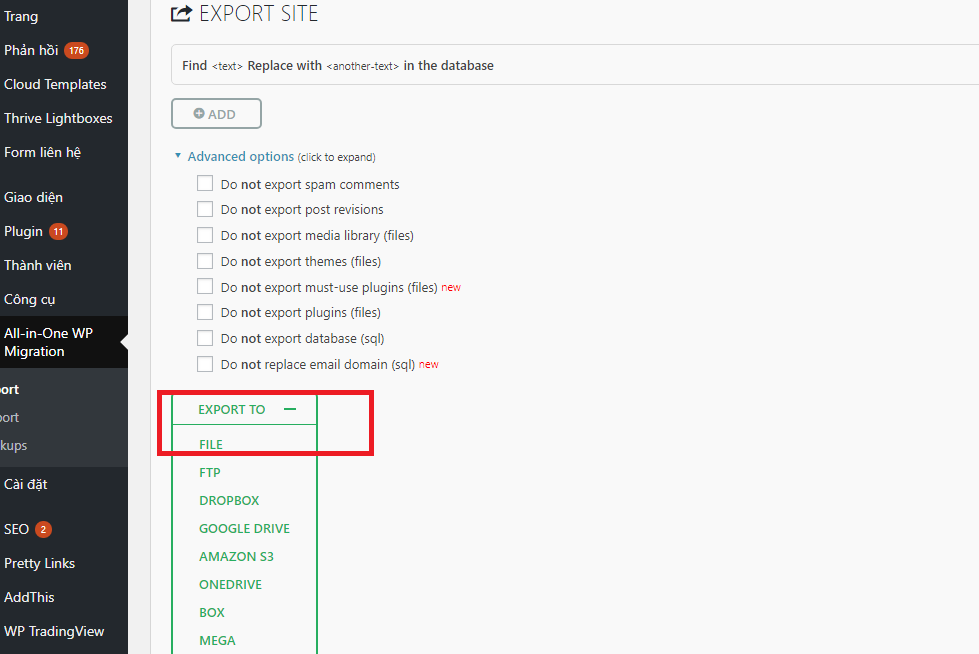The height and width of the screenshot is (654, 979).
Task: Open the Giao diện sidebar menu
Action: (33, 197)
